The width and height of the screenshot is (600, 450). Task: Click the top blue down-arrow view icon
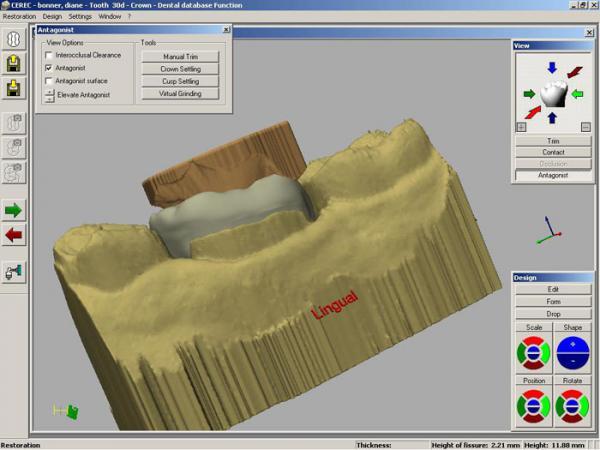tap(548, 69)
